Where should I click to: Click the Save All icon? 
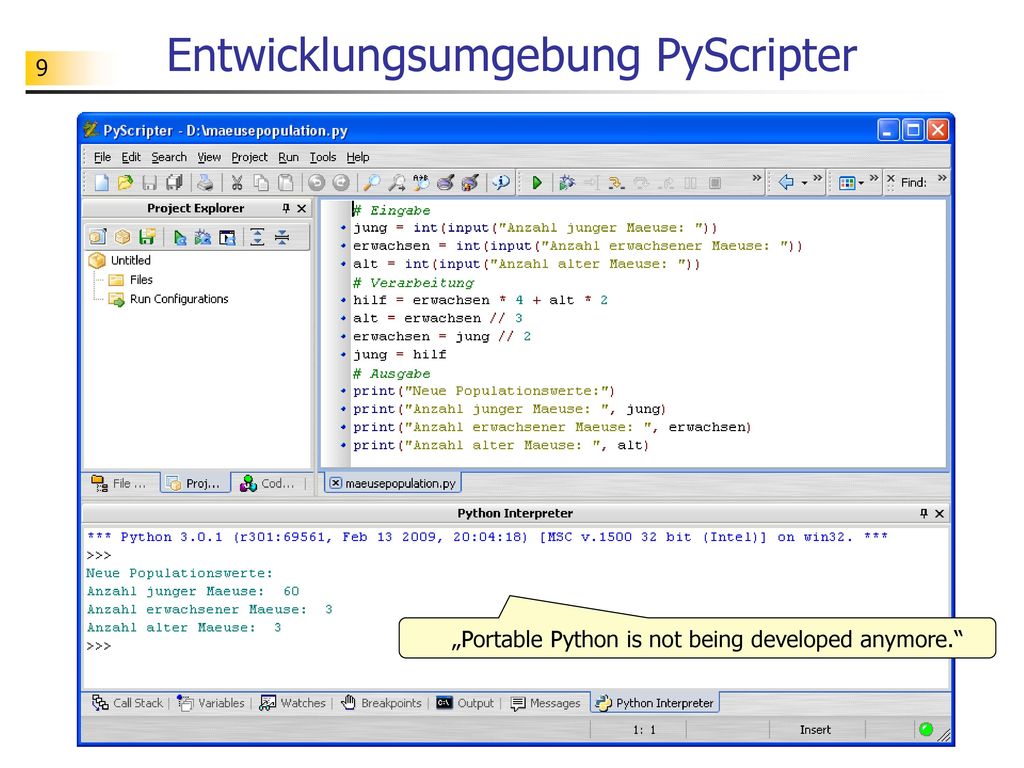(x=174, y=183)
